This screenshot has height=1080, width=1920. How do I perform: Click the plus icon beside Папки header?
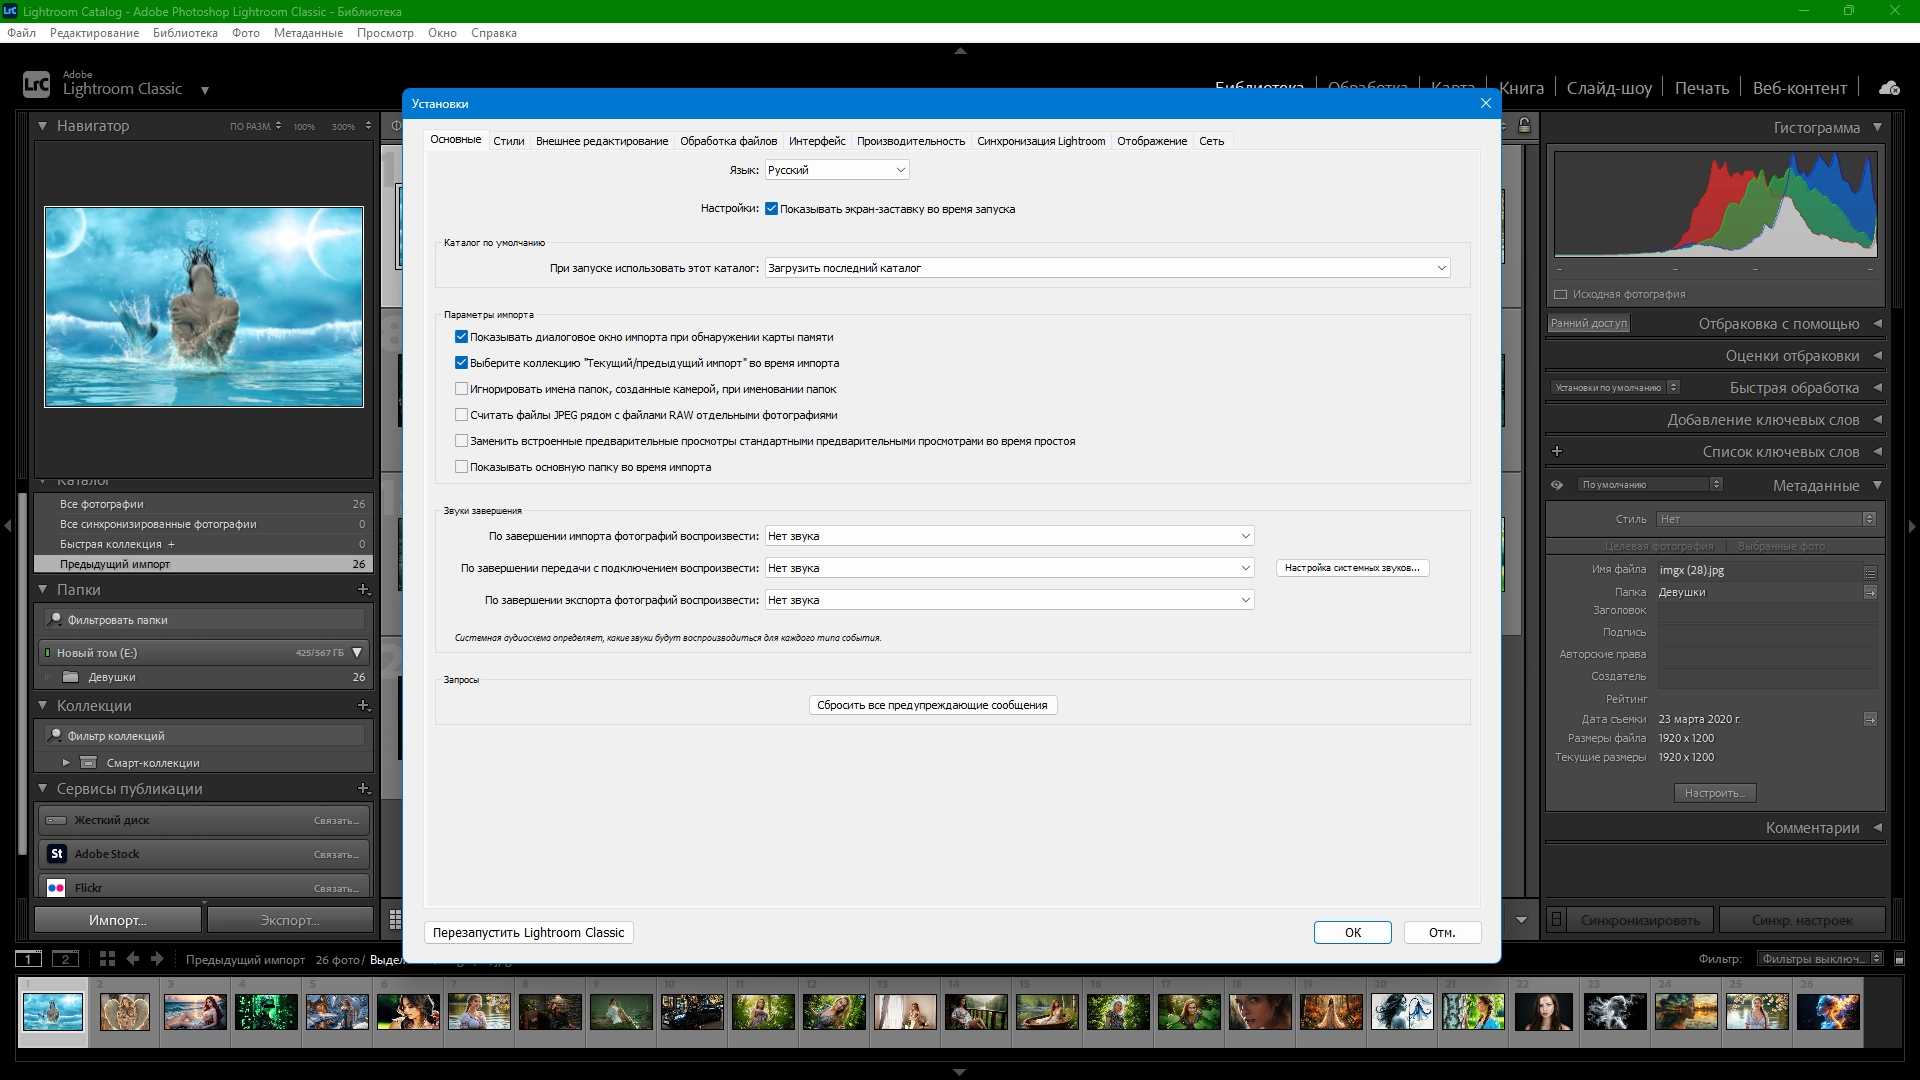point(362,590)
